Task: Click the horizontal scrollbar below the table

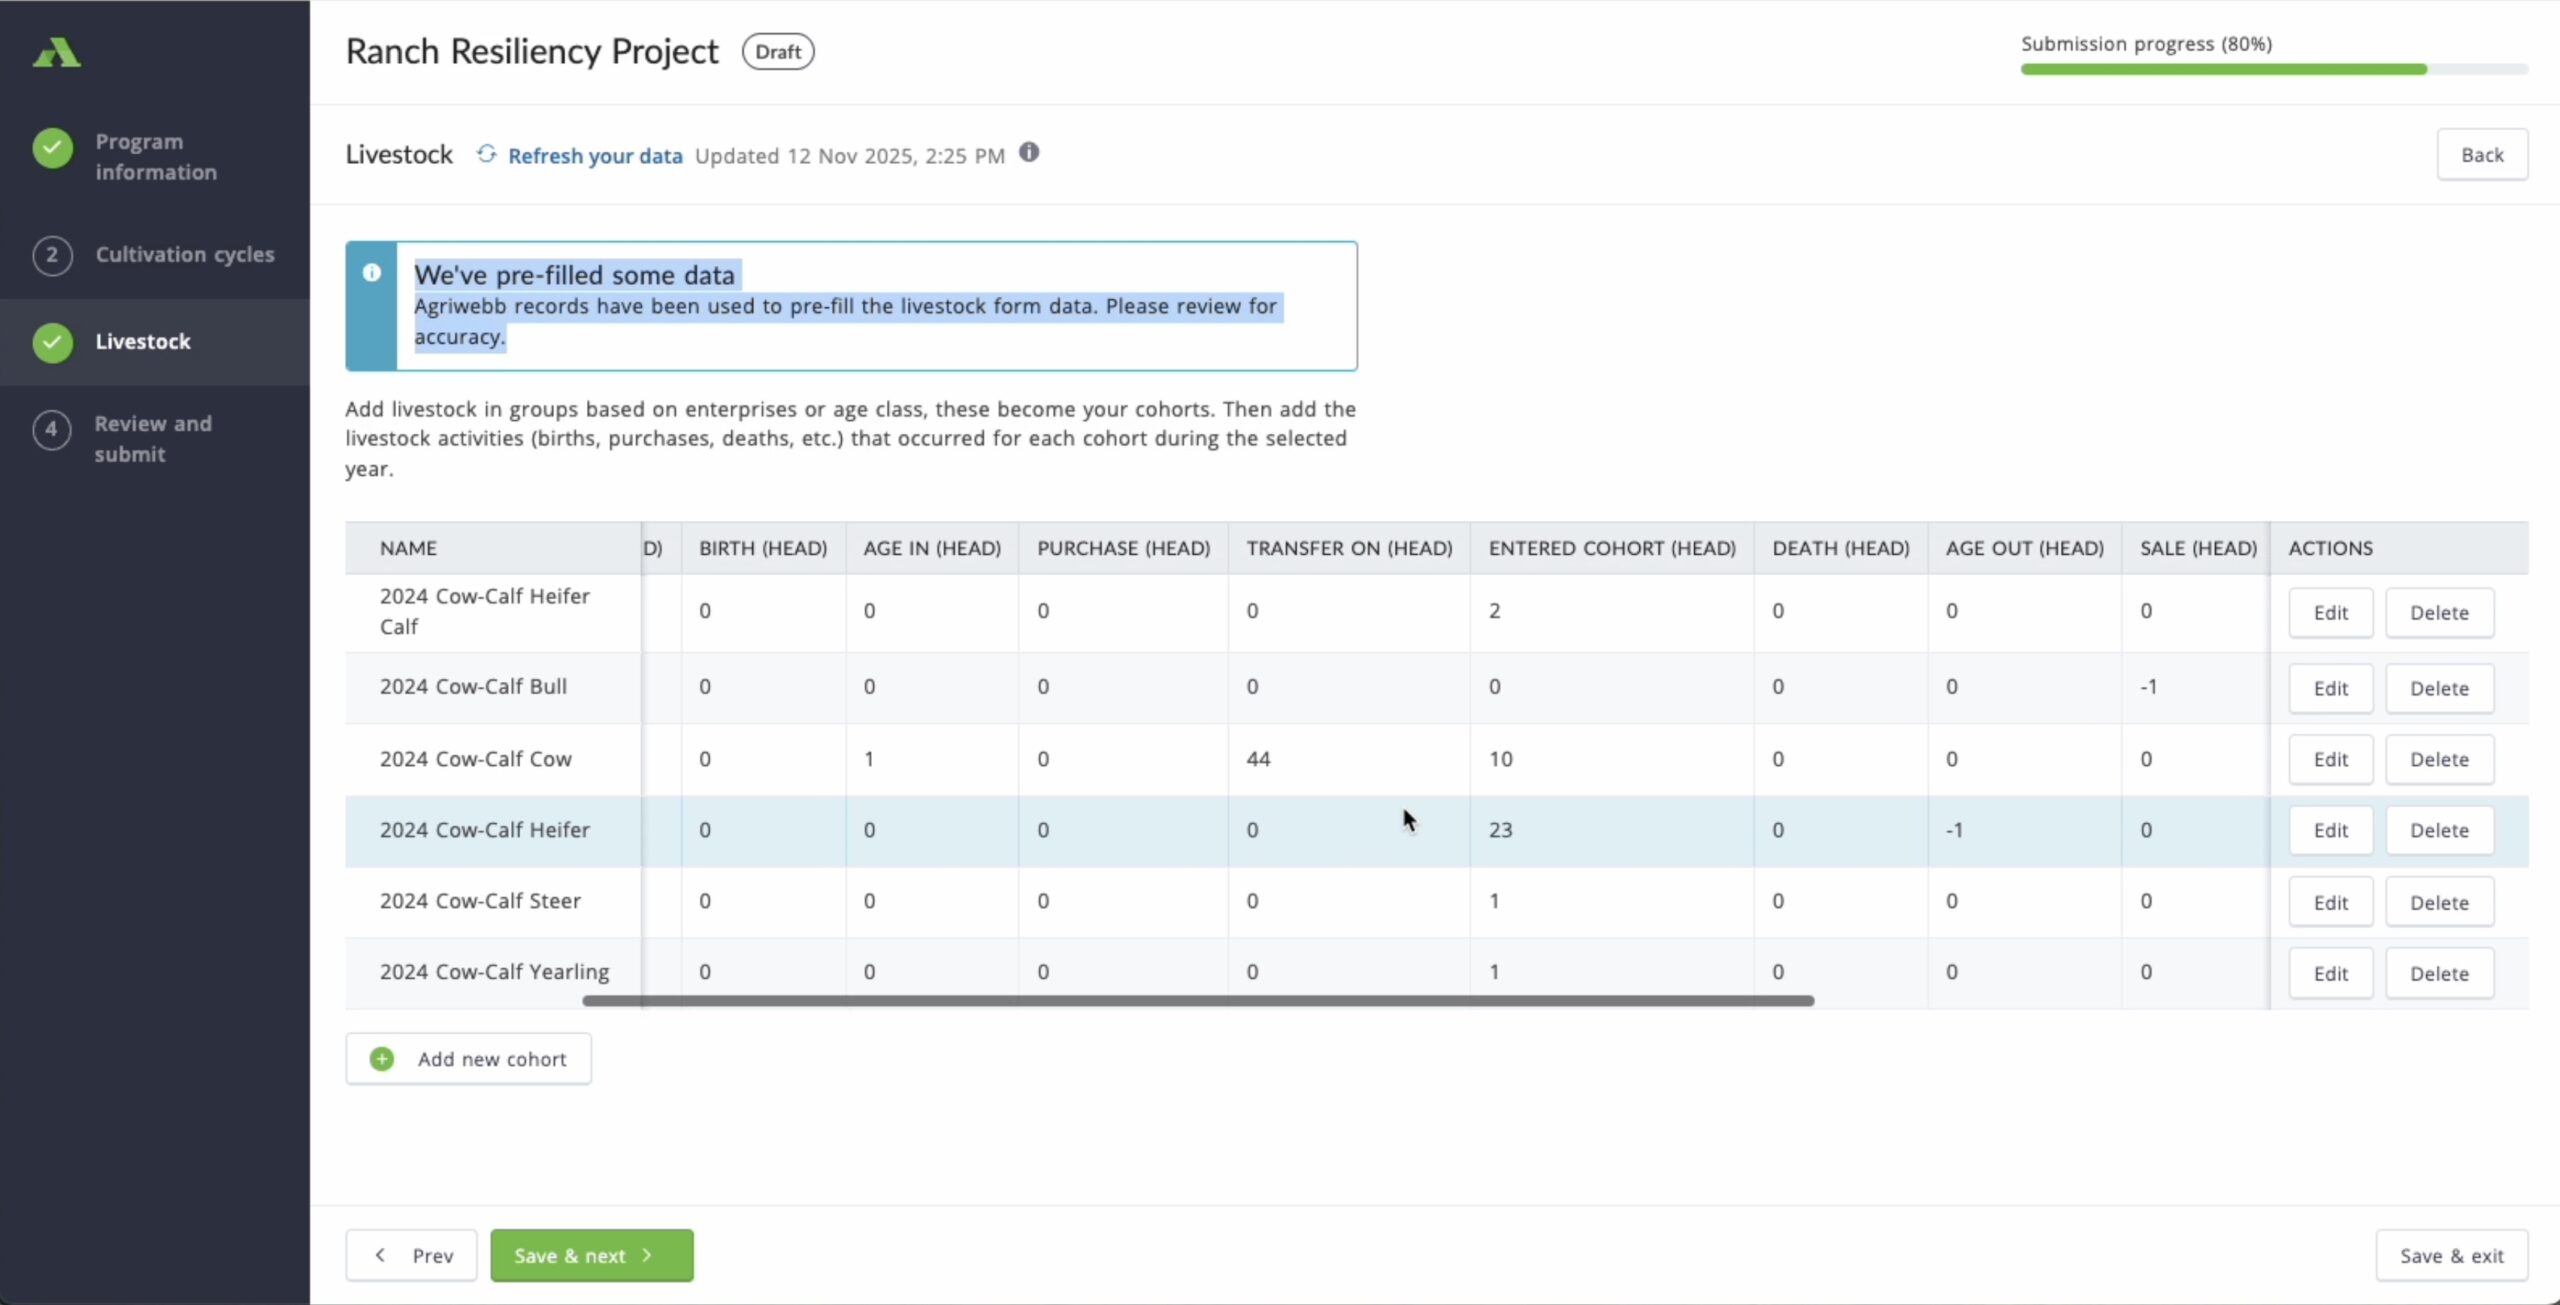Action: [x=1196, y=1001]
